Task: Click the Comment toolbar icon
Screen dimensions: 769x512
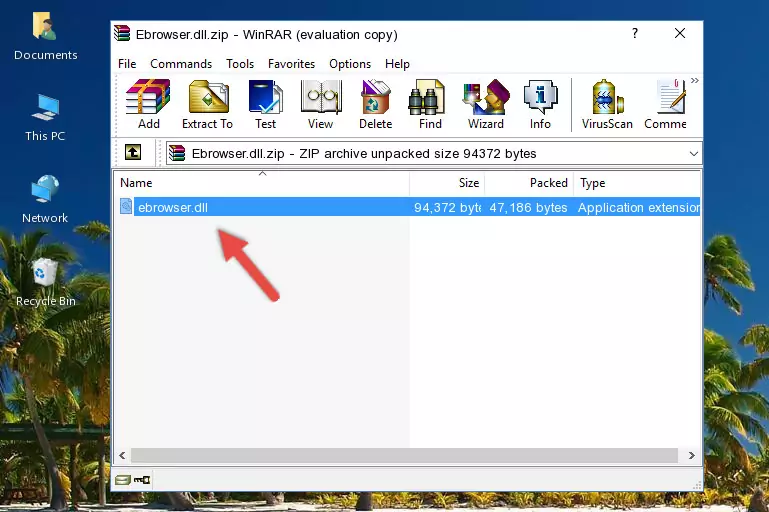Action: (665, 104)
